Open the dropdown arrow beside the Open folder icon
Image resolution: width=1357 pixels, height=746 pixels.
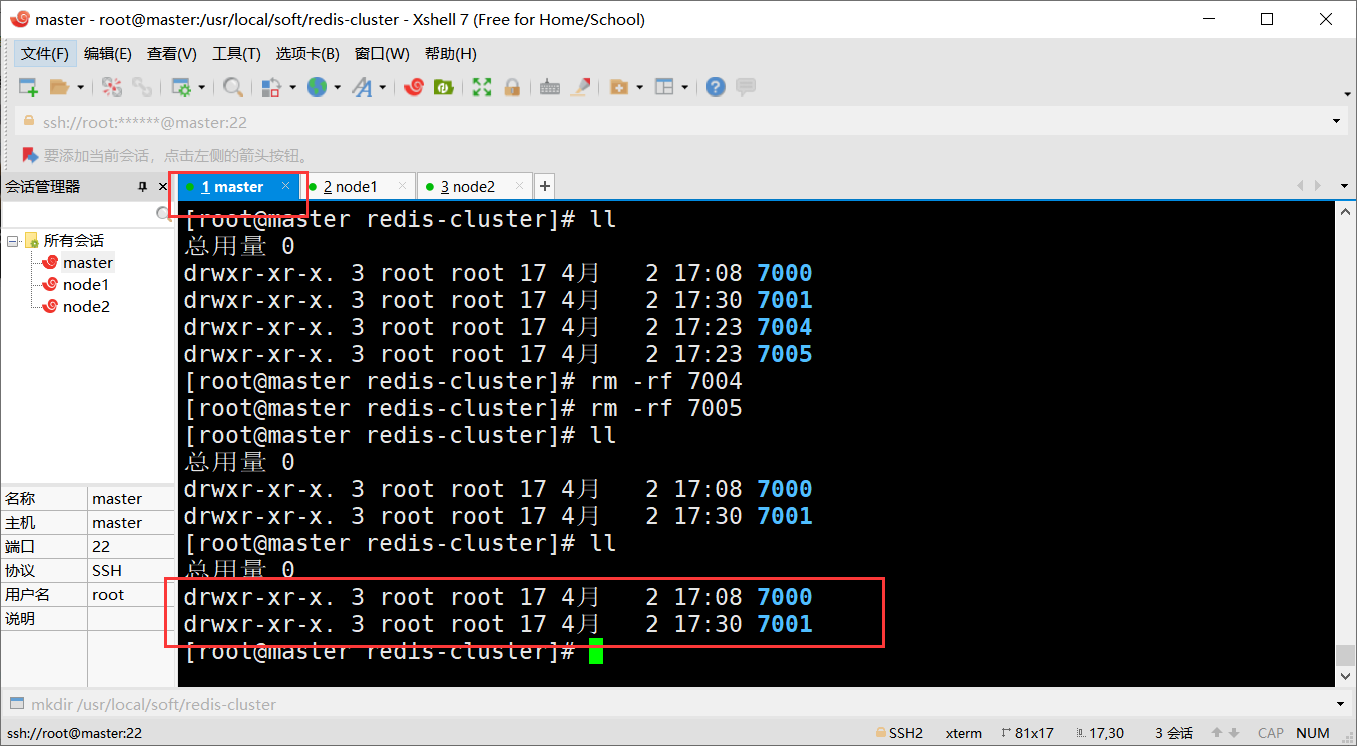(80, 87)
